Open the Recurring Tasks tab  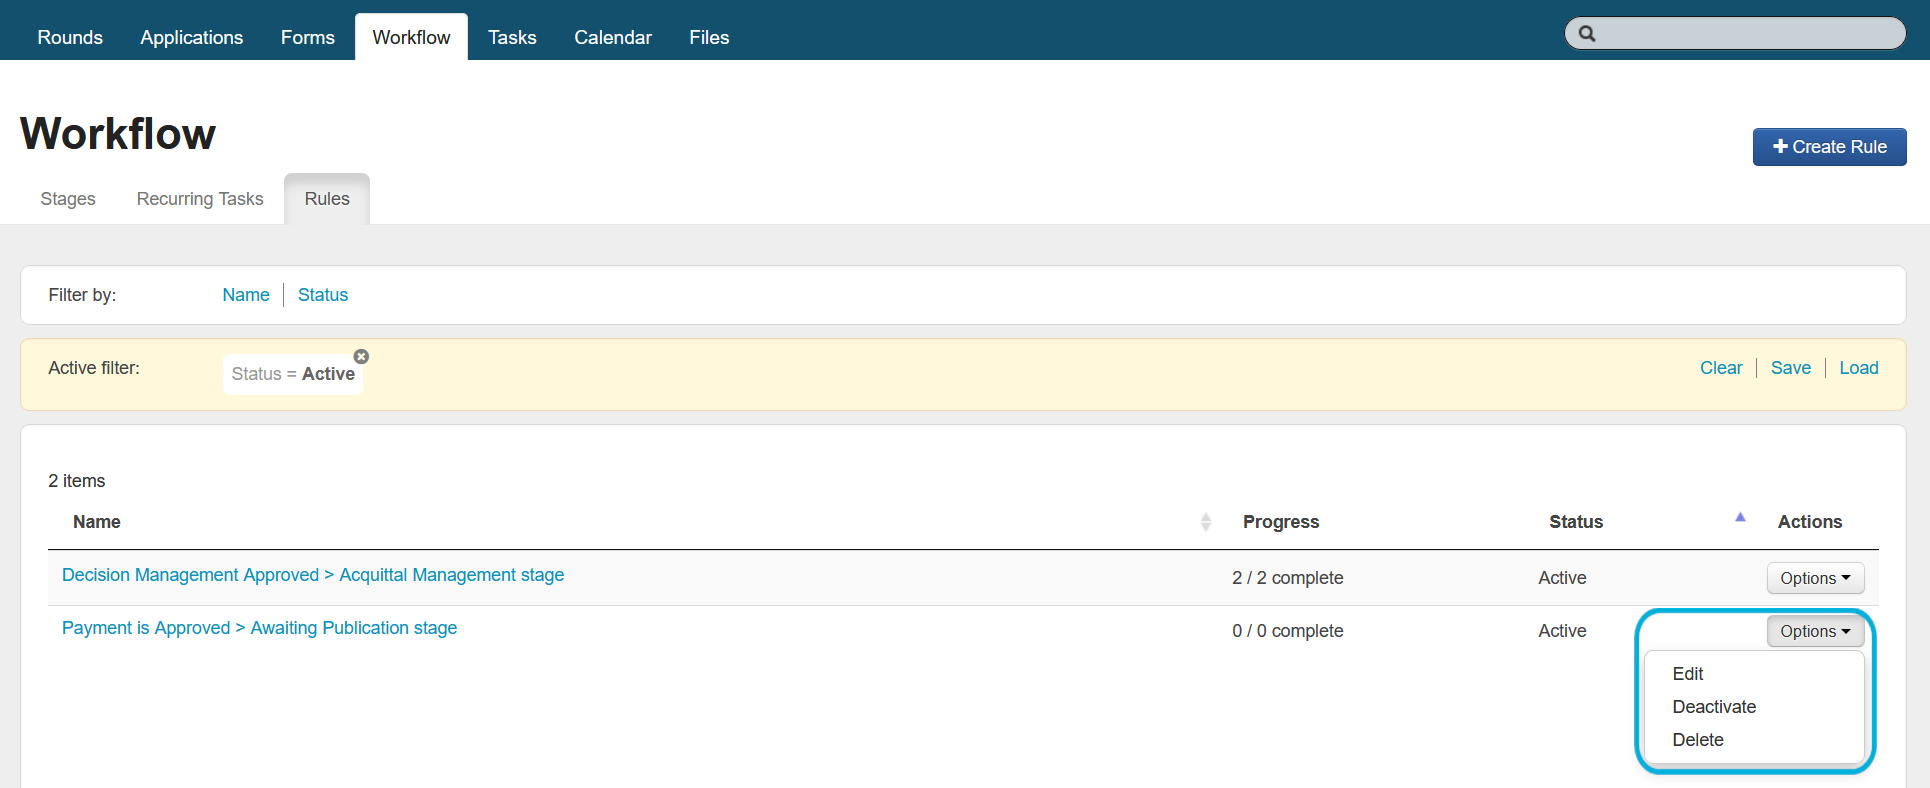[200, 199]
